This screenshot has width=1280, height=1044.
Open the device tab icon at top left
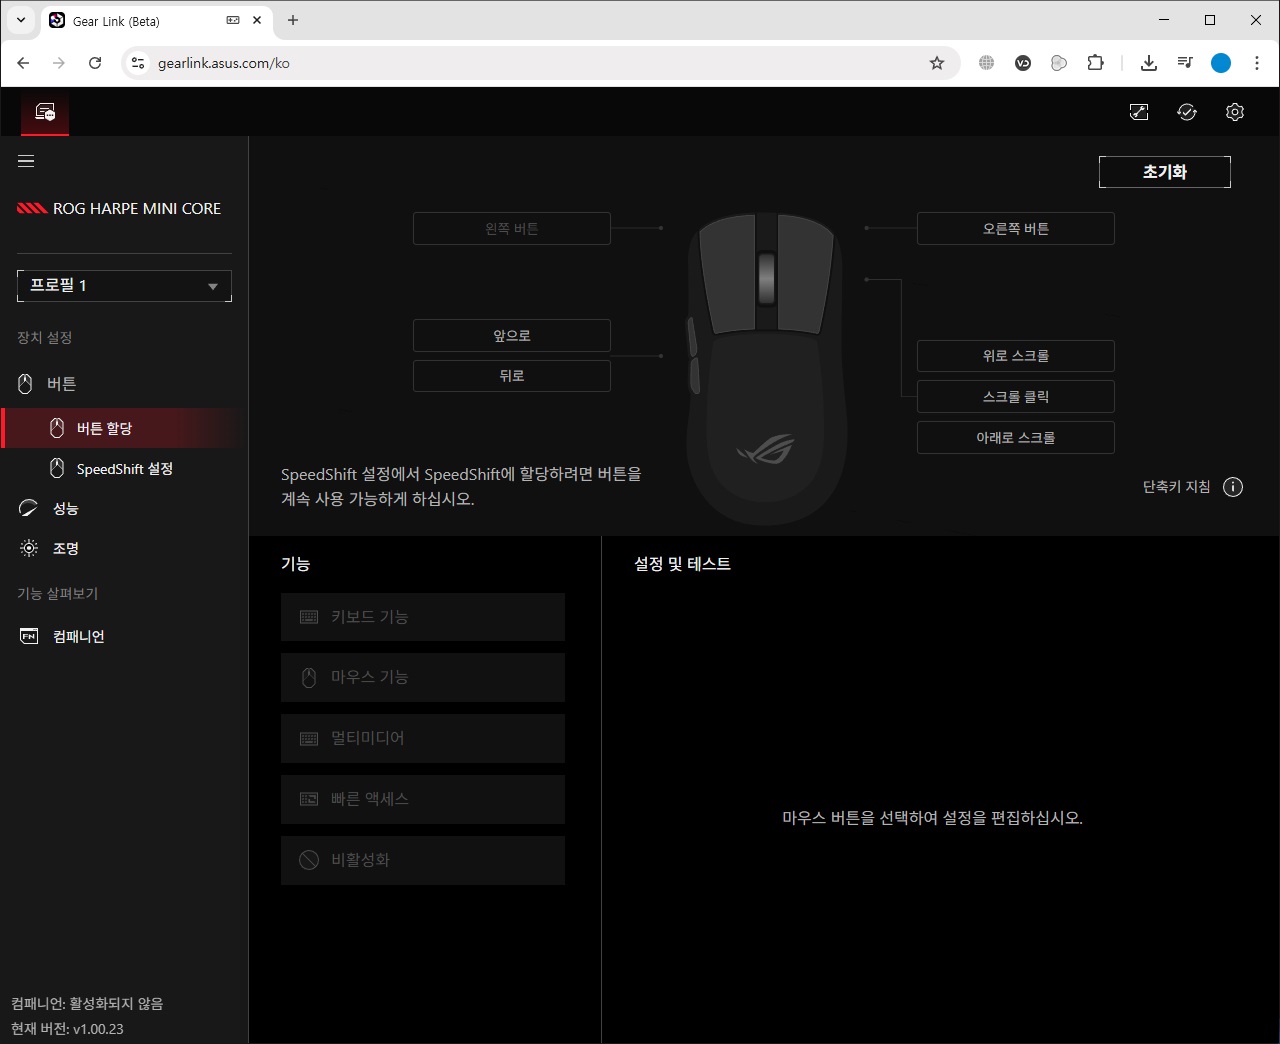(x=45, y=112)
